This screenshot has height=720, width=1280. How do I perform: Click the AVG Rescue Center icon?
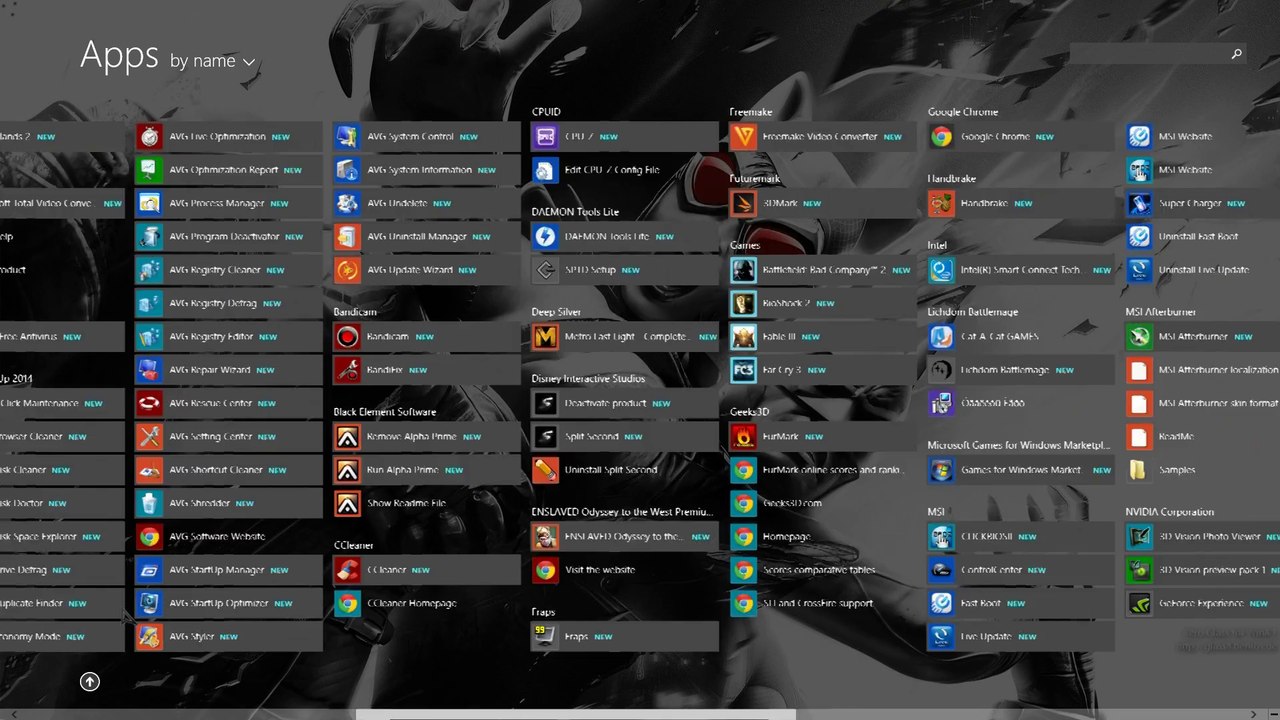click(x=149, y=404)
